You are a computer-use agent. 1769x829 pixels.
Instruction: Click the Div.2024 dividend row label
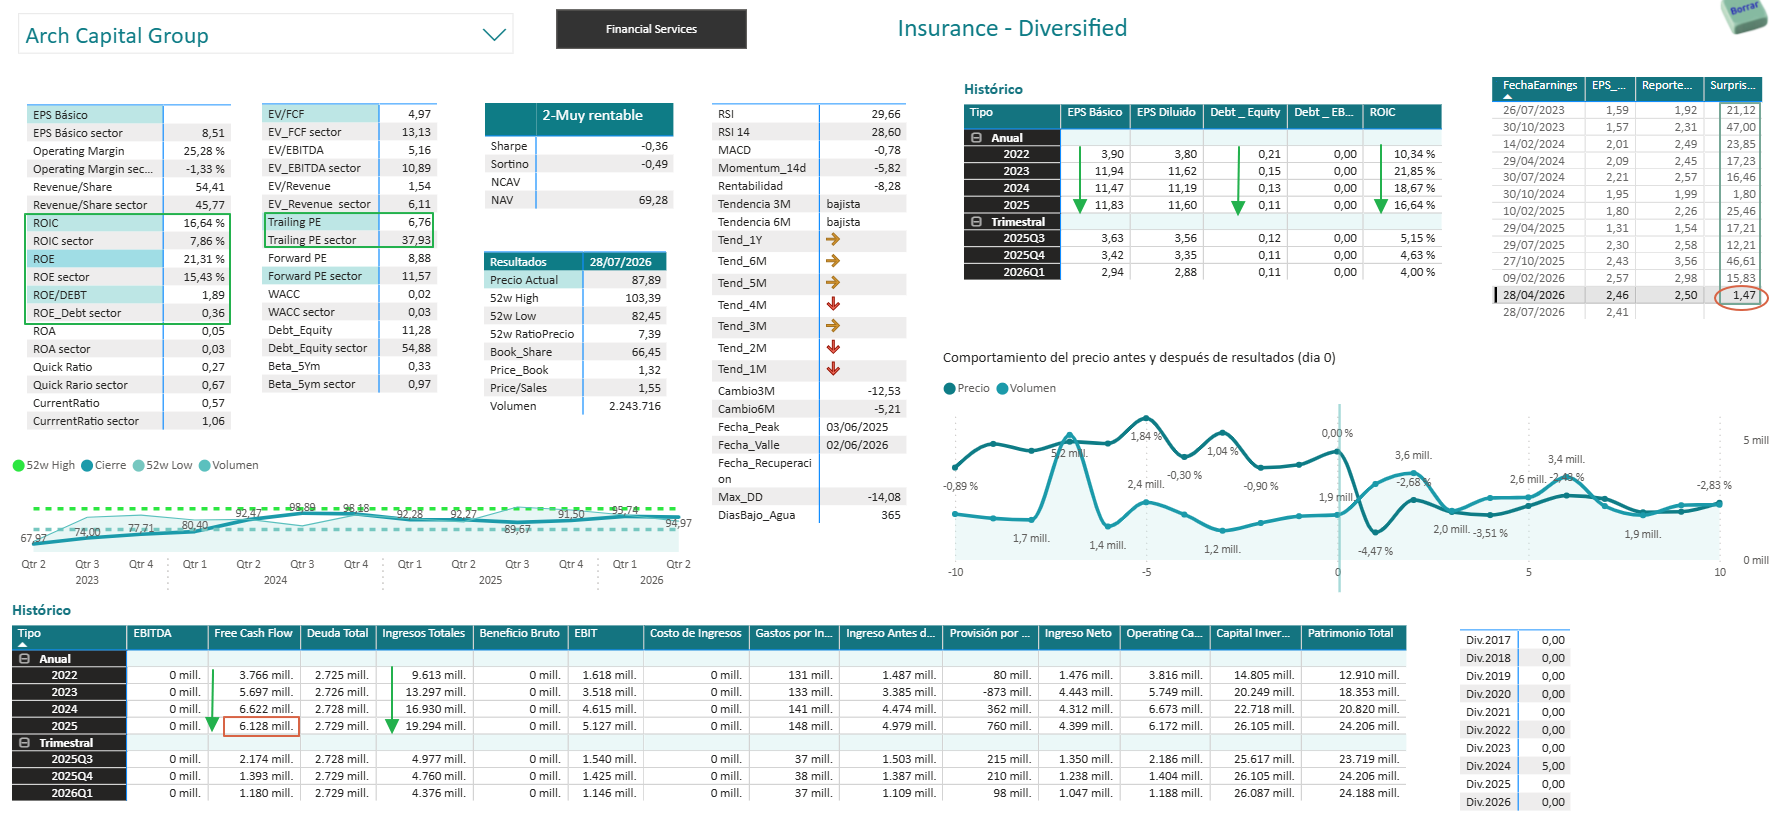(x=1488, y=766)
